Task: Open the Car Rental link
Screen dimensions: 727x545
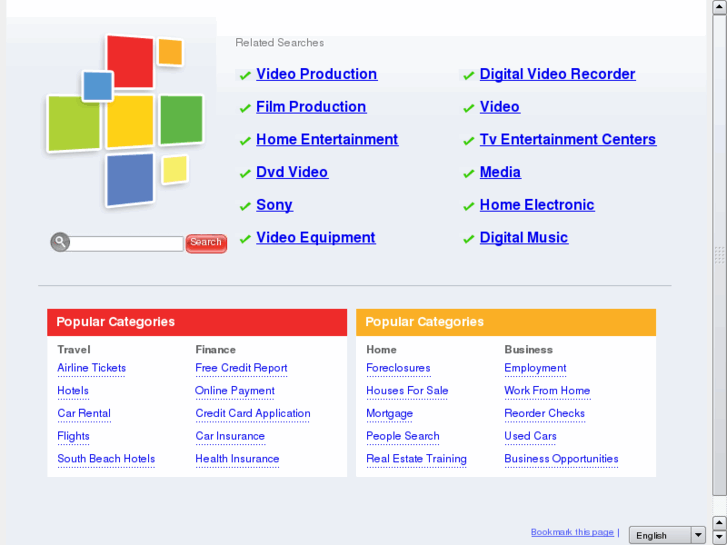Action: coord(84,414)
